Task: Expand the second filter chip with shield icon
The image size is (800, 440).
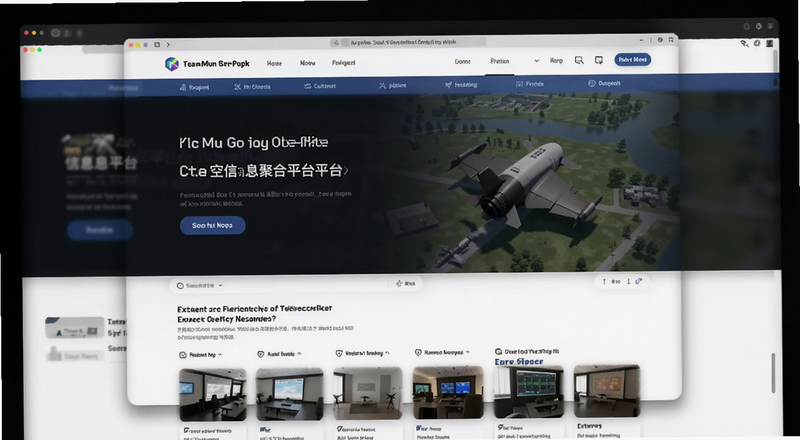Action: click(x=279, y=354)
